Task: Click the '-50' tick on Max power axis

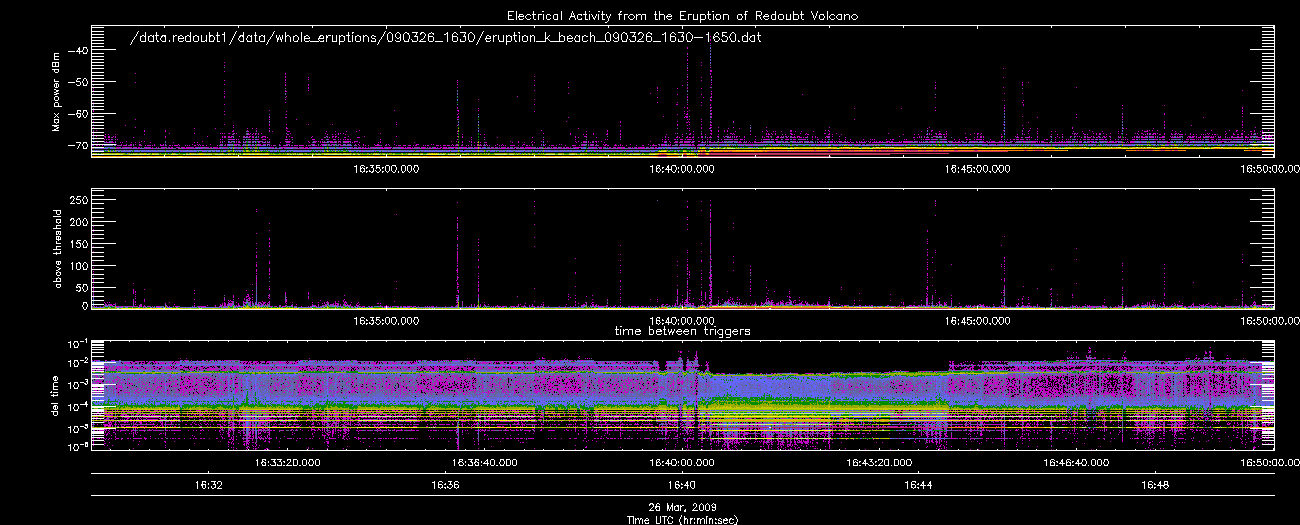Action: tap(79, 82)
